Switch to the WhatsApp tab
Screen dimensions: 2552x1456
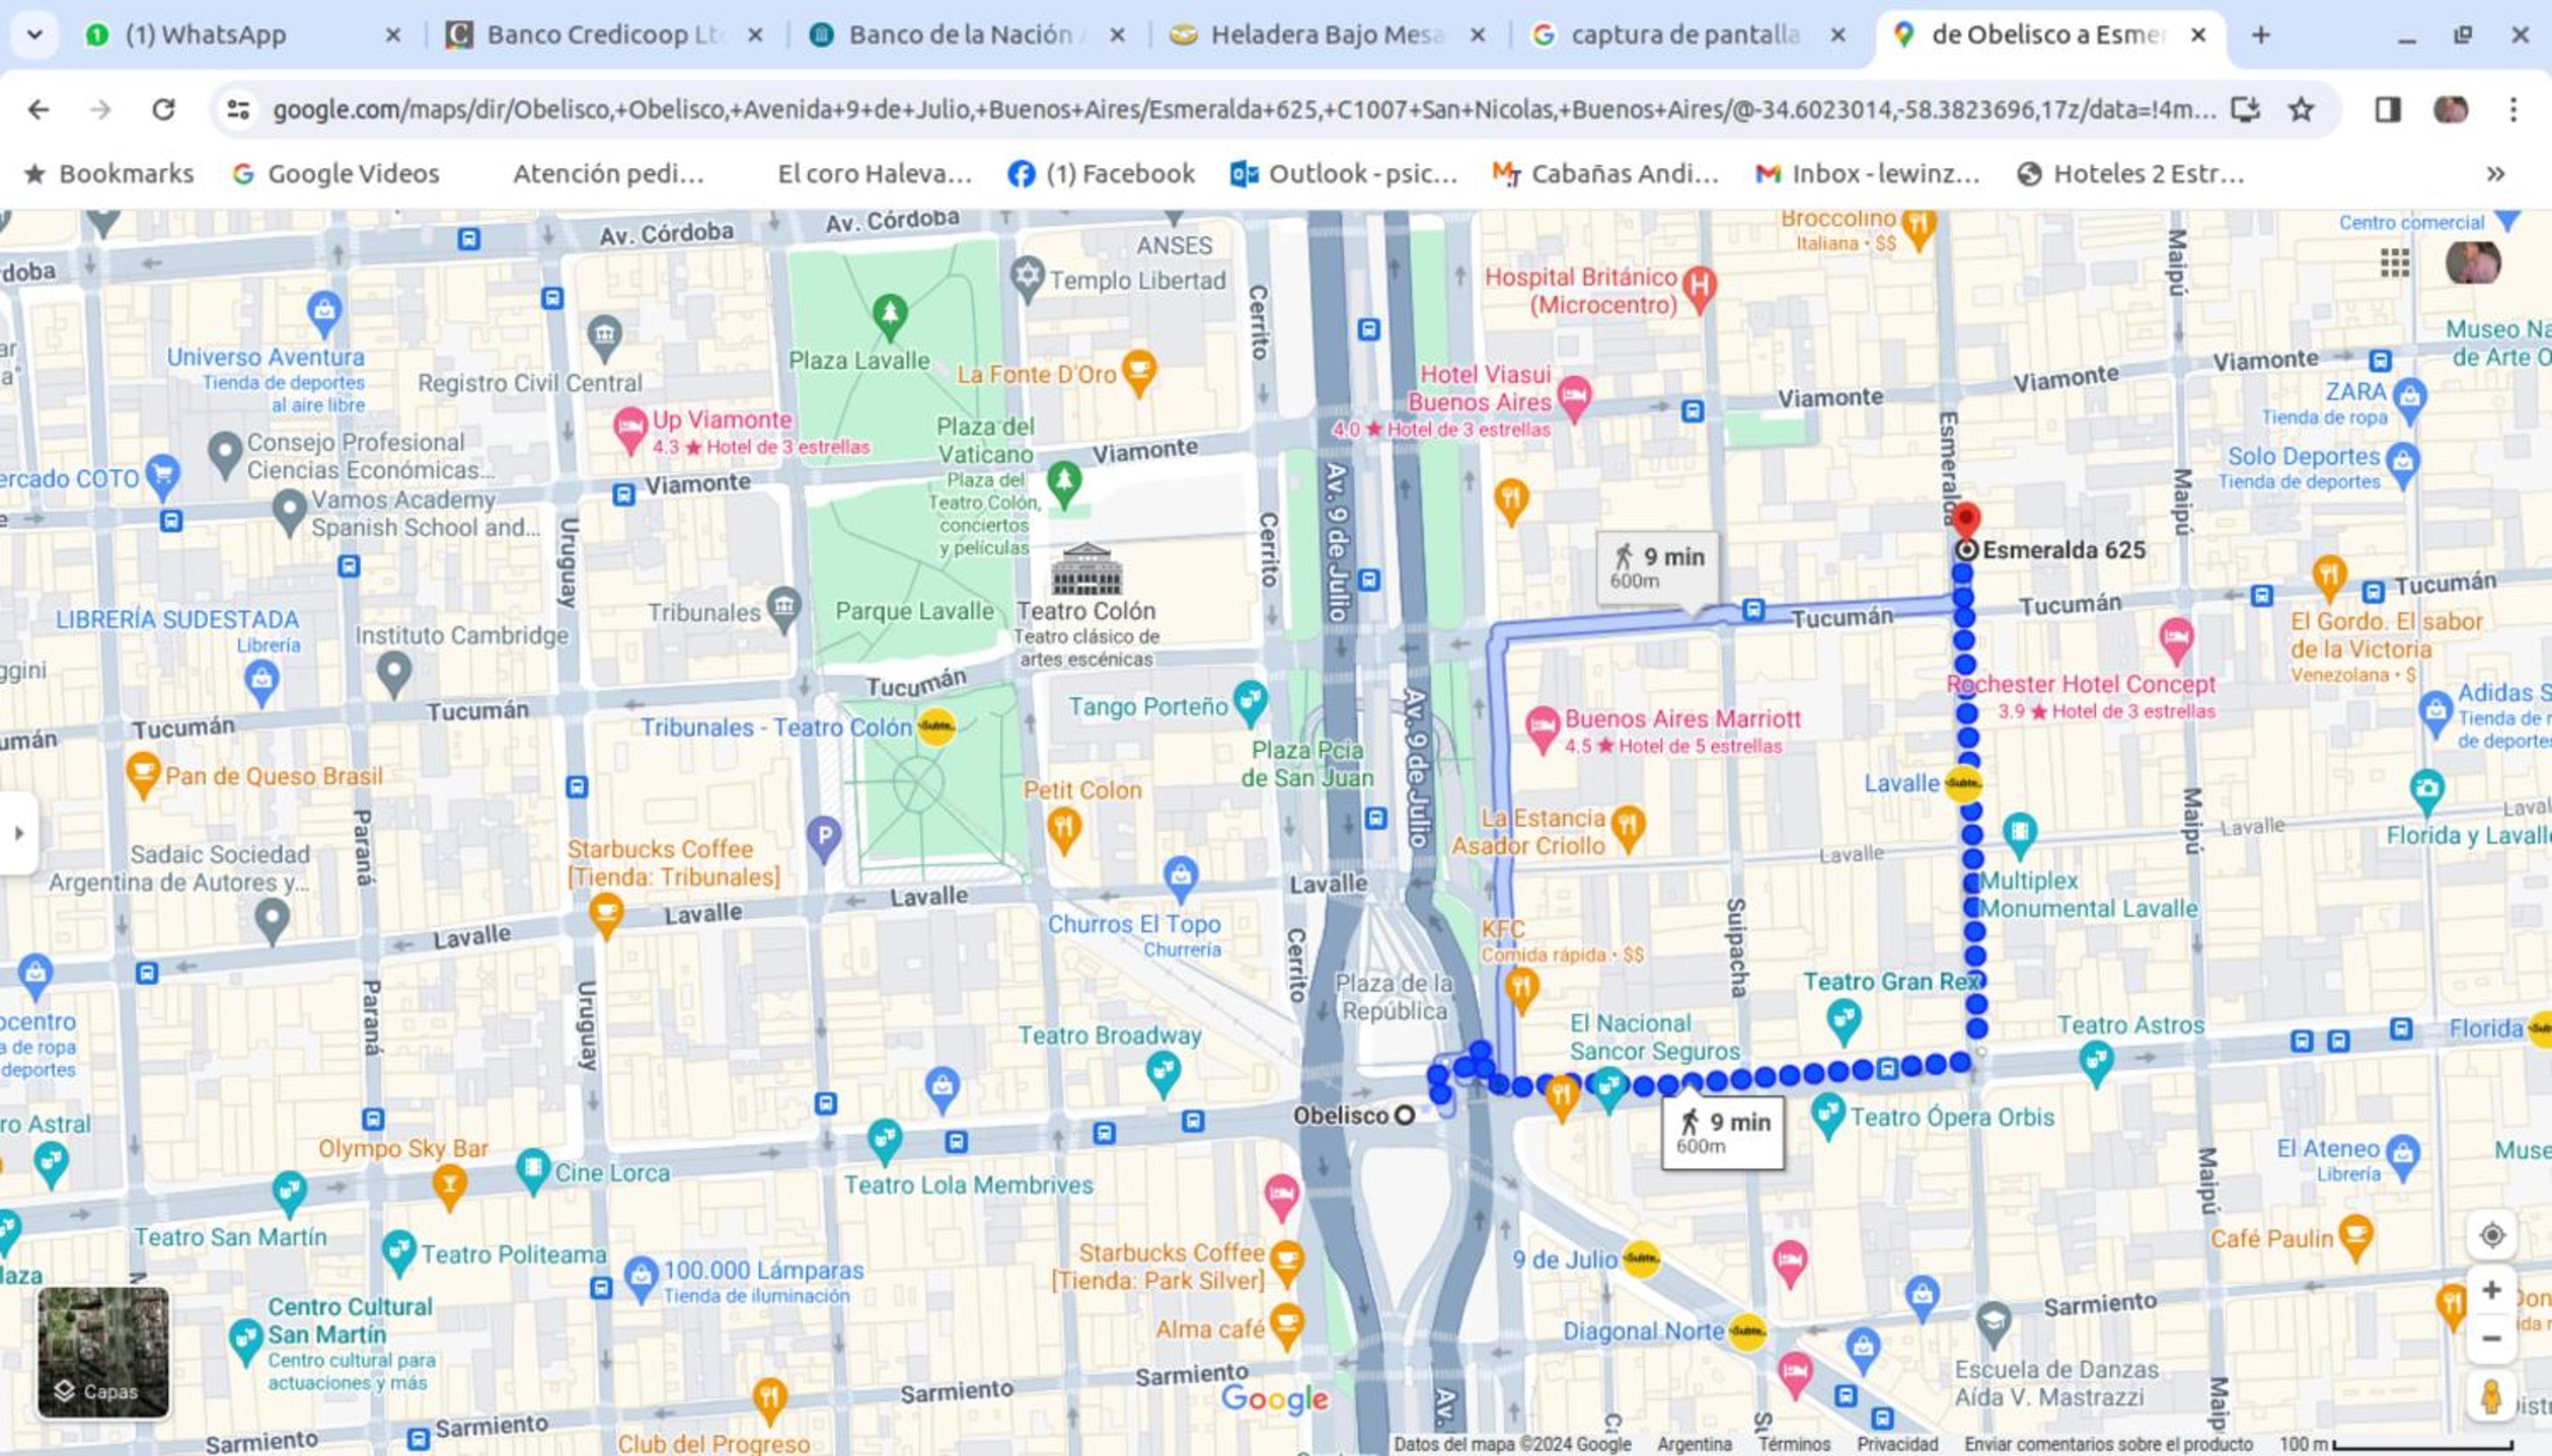coord(241,35)
